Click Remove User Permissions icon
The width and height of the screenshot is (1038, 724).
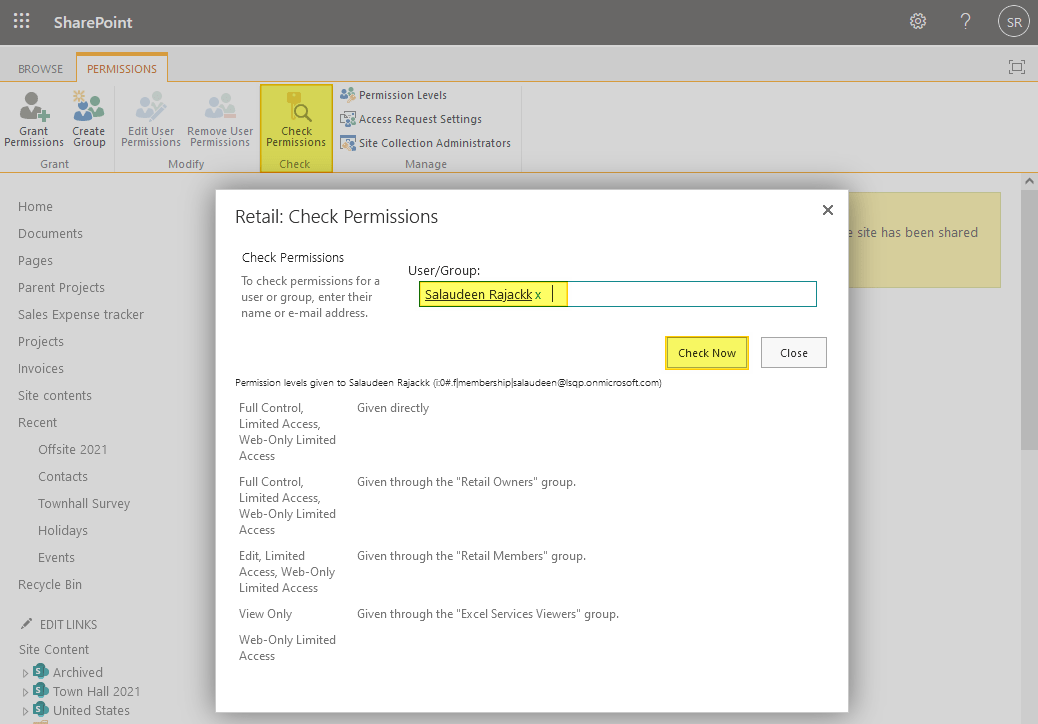[219, 118]
